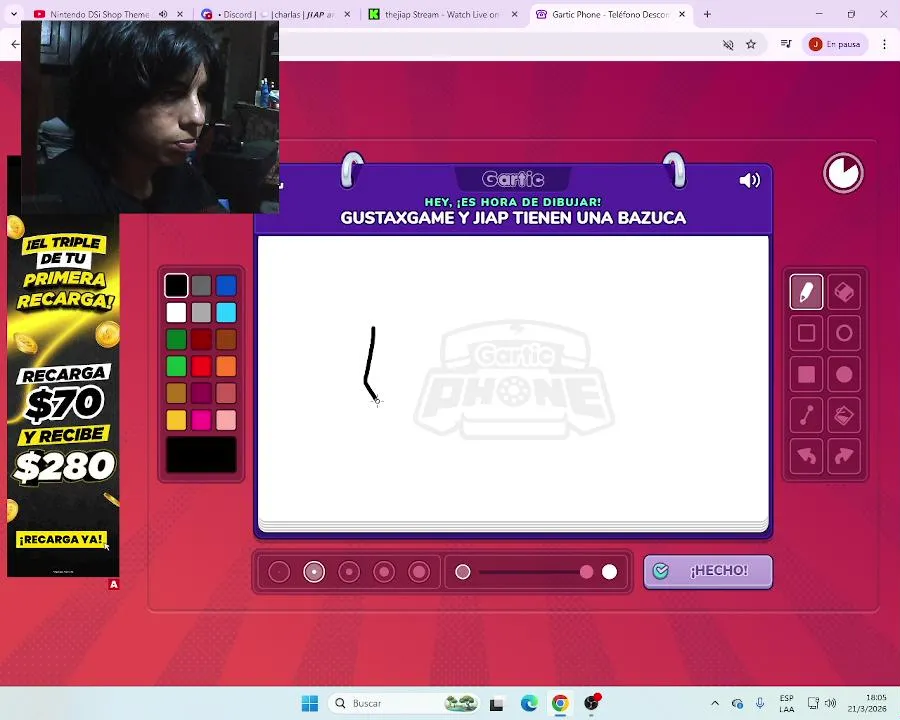
Task: Select the light gray color swatch
Action: point(201,312)
